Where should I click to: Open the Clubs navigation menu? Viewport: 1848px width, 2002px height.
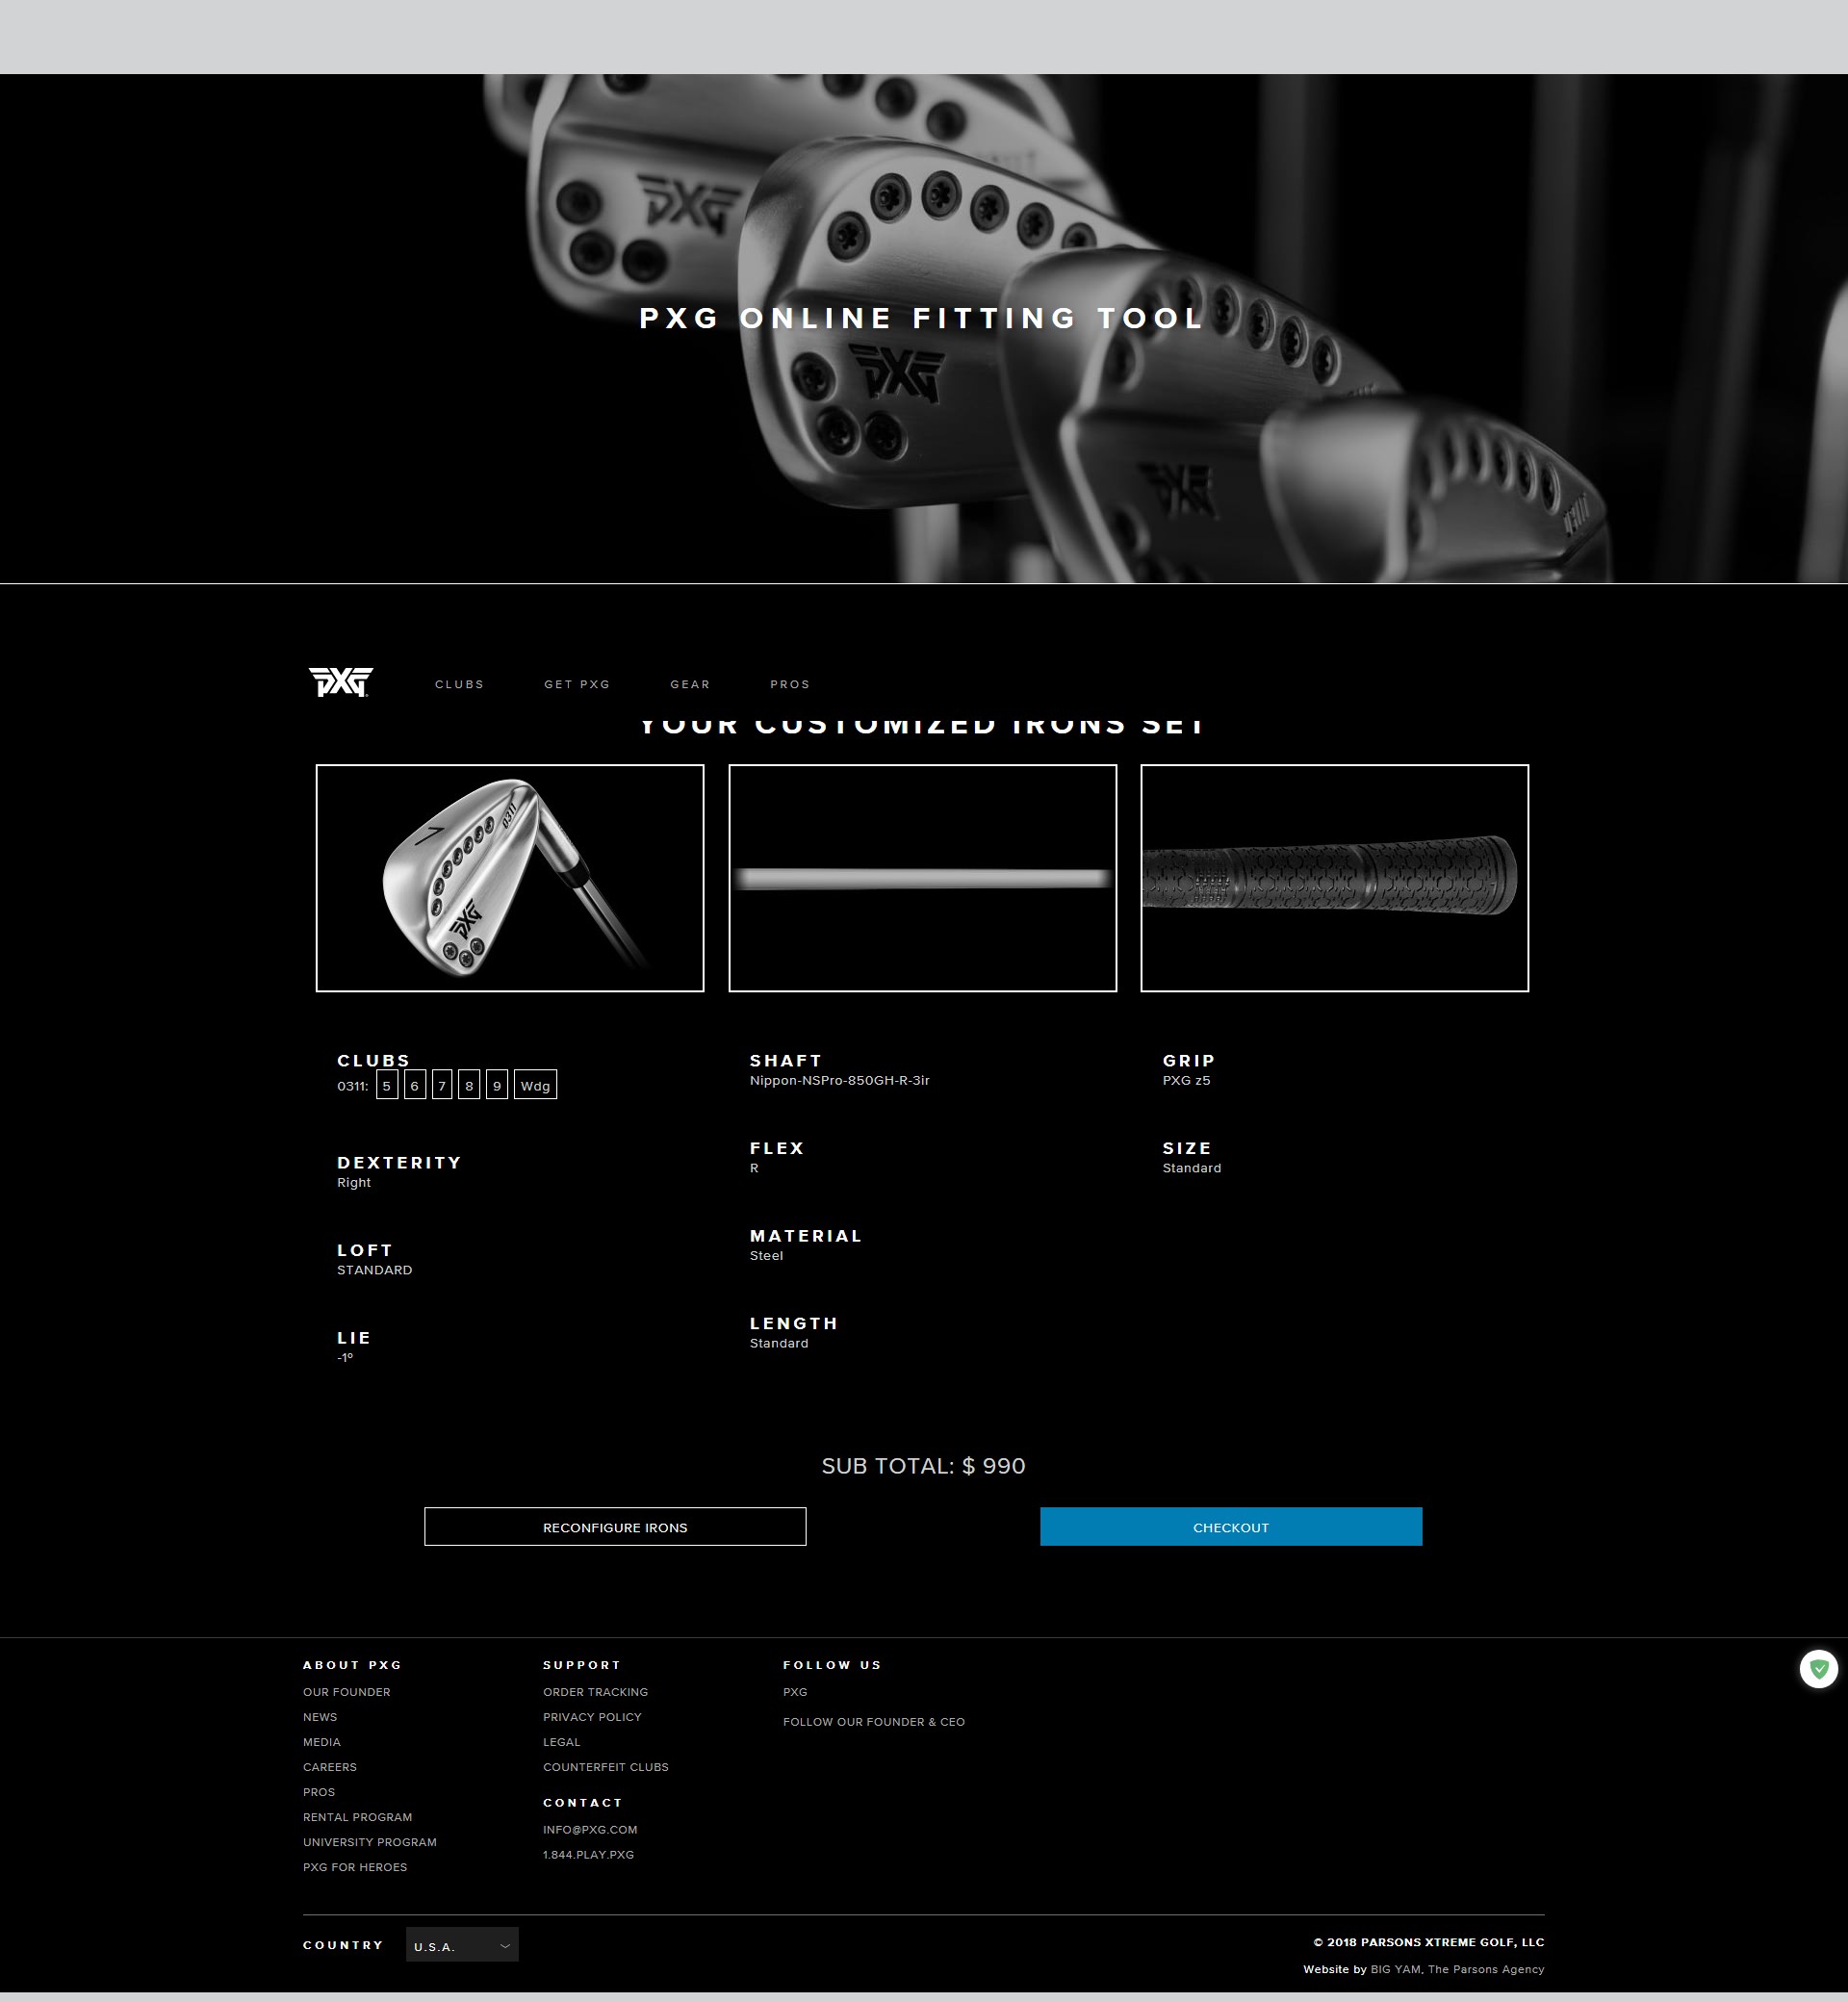[x=459, y=685]
